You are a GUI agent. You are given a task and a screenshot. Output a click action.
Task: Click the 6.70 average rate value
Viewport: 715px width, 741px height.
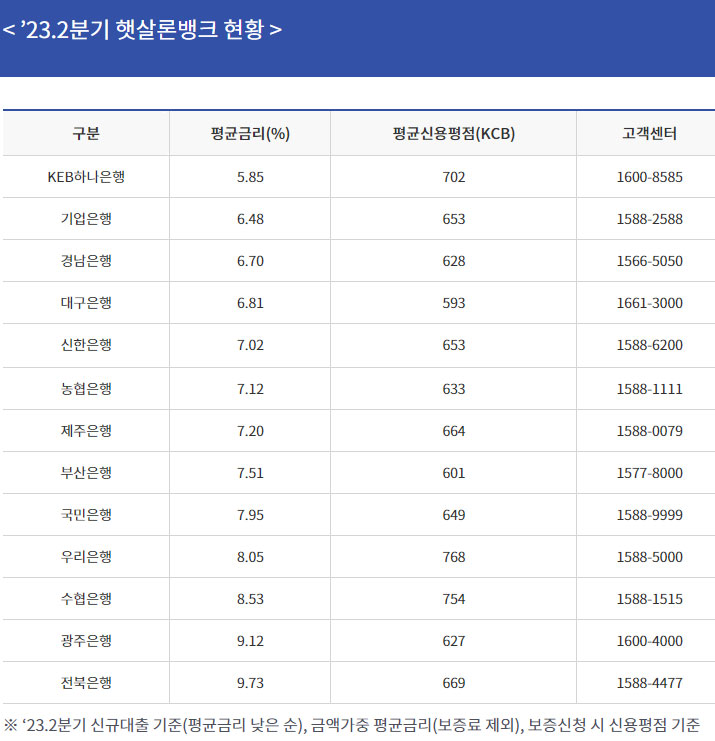(x=250, y=261)
